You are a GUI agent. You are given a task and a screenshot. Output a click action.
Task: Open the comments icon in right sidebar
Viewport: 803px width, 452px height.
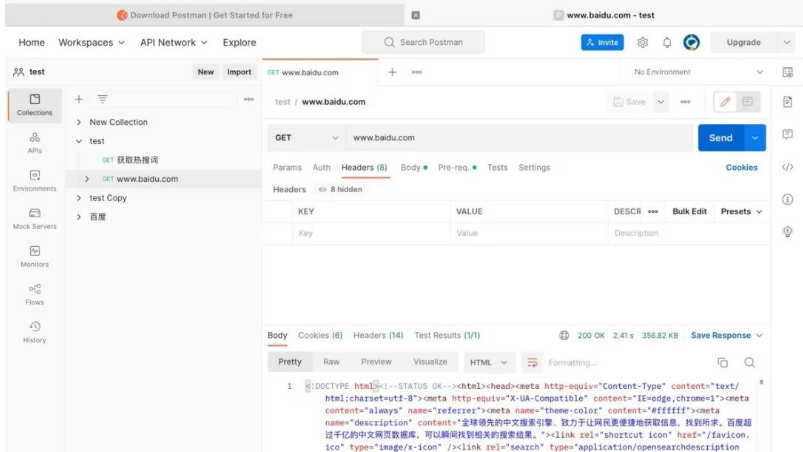point(788,134)
